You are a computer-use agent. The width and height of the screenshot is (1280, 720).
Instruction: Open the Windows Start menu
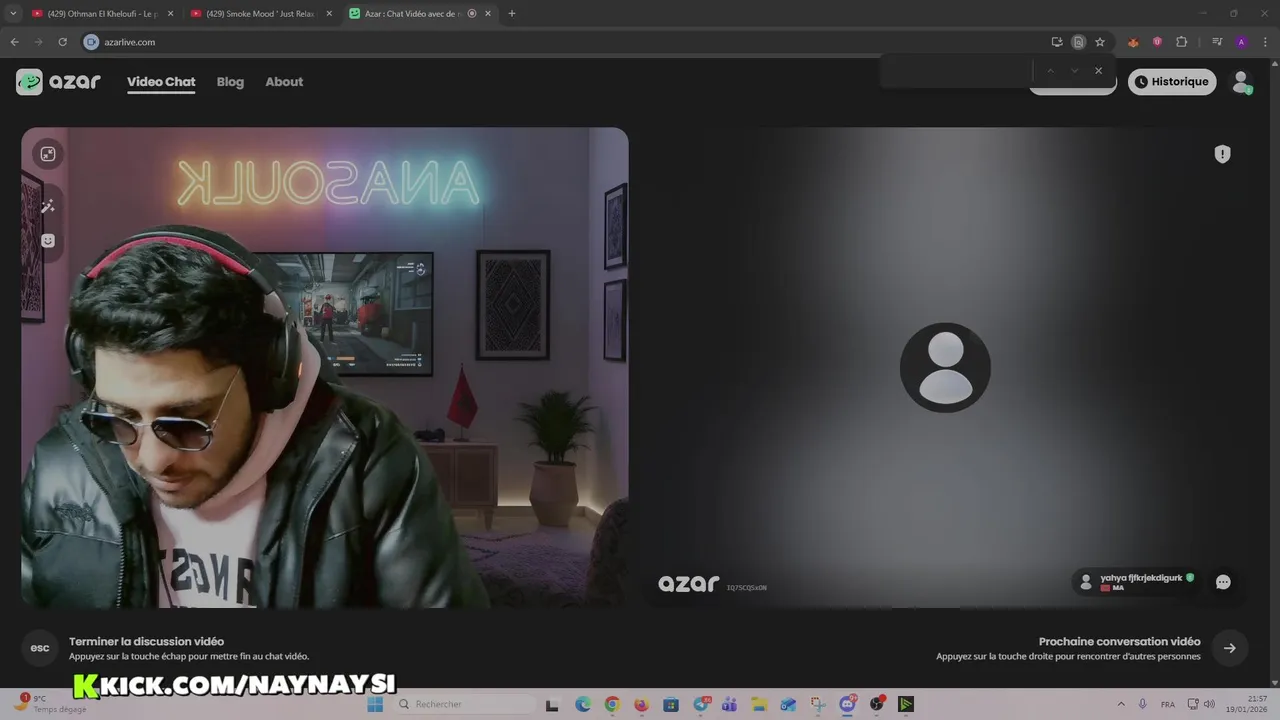tap(375, 704)
